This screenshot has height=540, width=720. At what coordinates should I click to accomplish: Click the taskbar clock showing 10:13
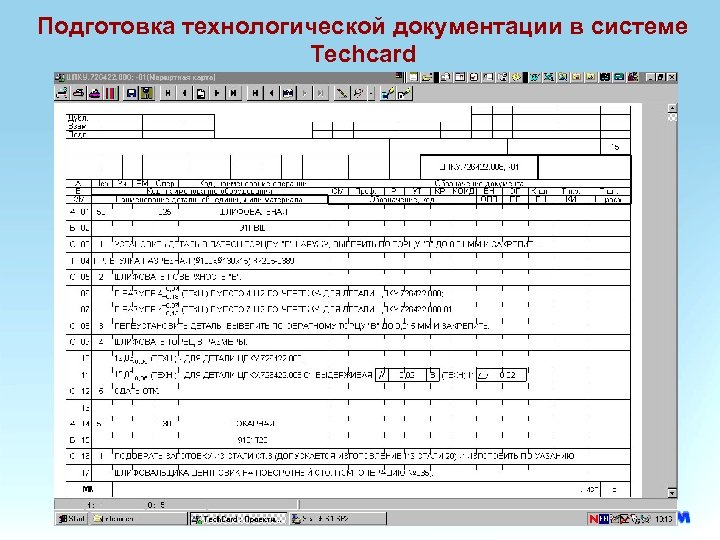click(x=664, y=519)
